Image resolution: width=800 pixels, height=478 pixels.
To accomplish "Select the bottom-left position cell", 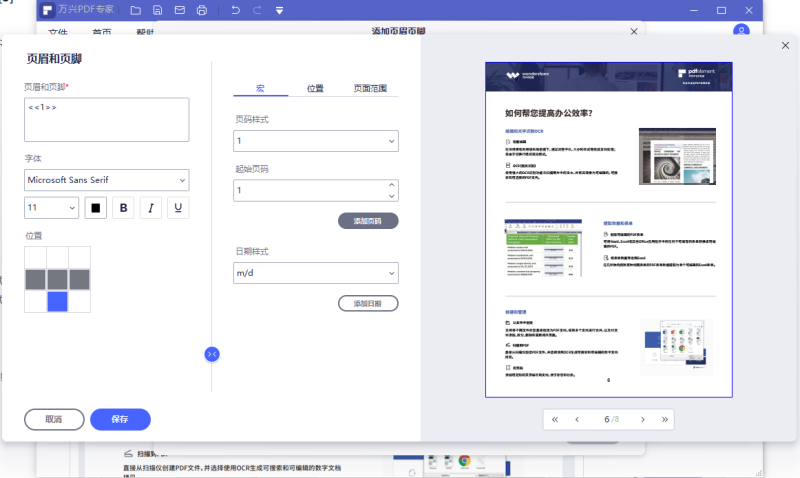I will (x=35, y=301).
